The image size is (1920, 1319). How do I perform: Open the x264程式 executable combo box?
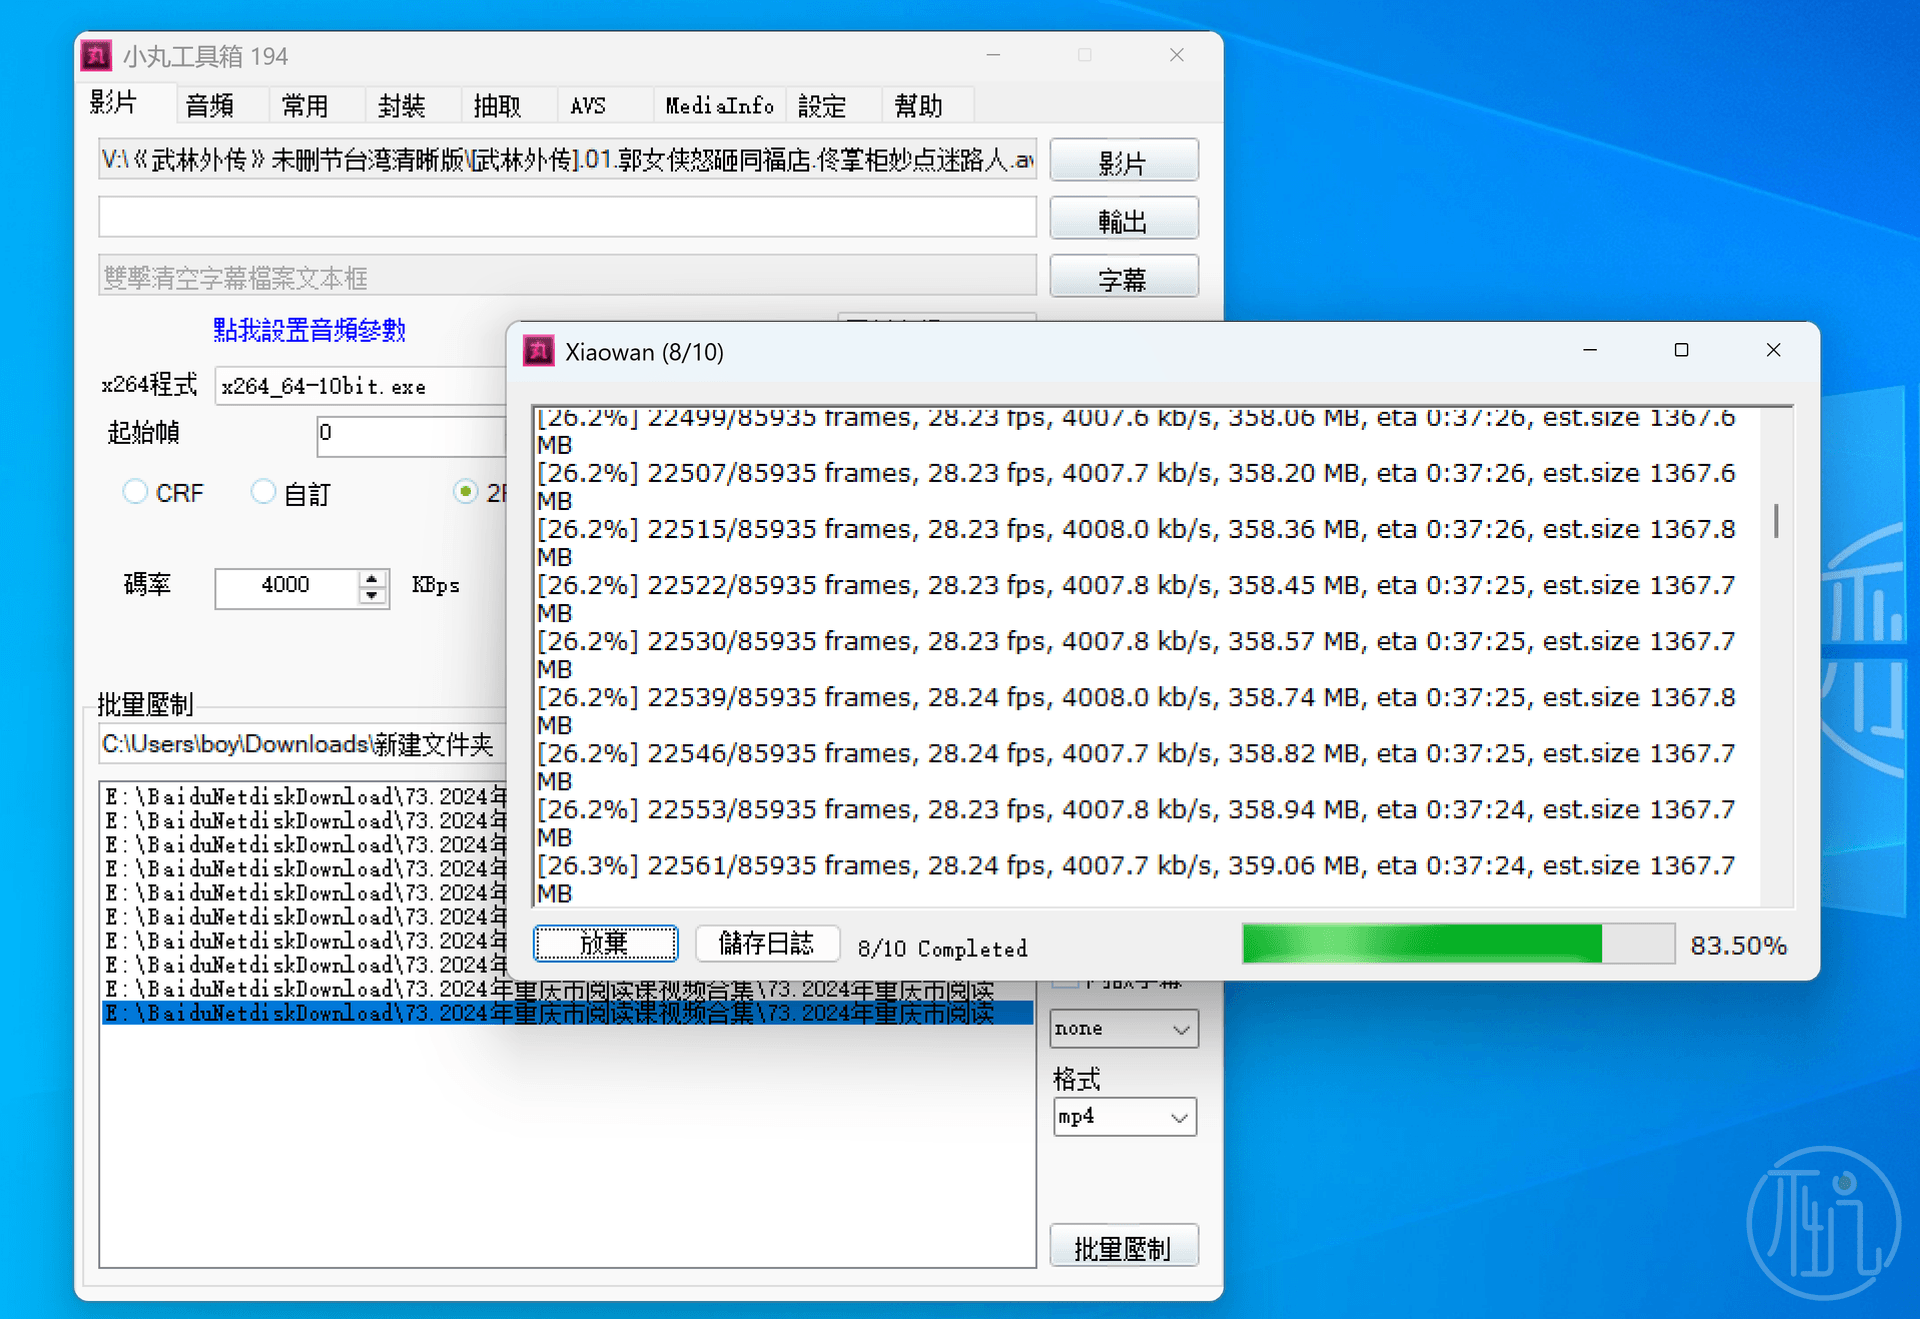tap(360, 386)
